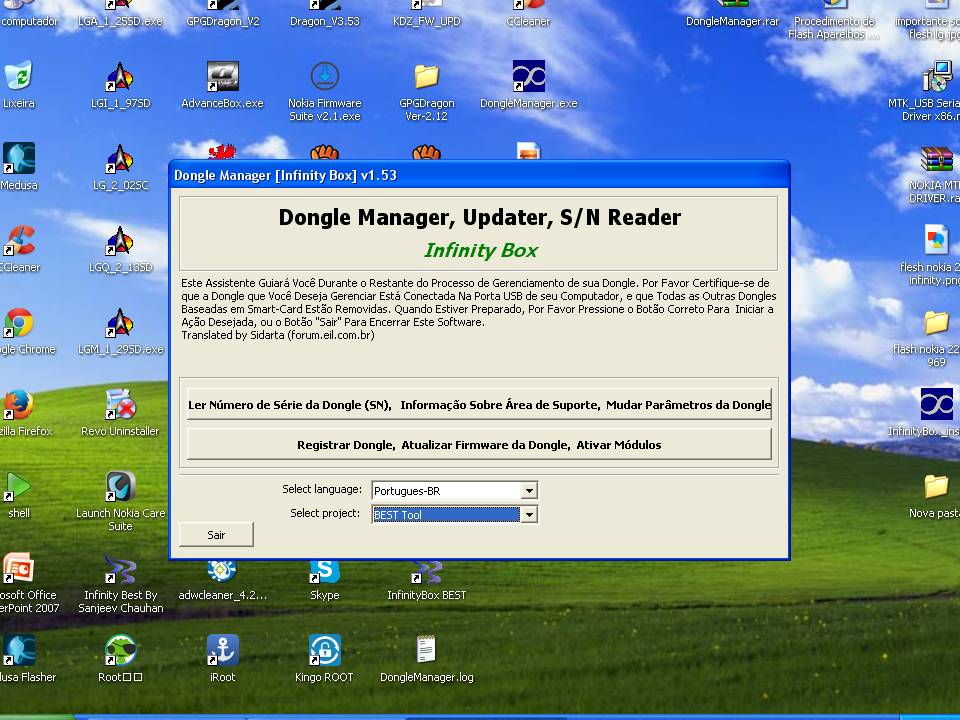
Task: Open DongleManager.log file icon
Action: [426, 650]
